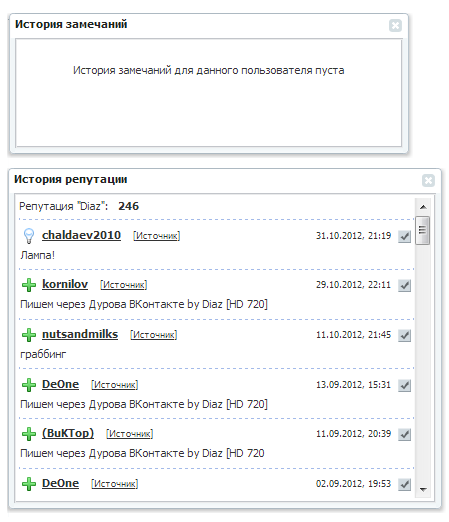Click the light bulb icon beside chaldaev2010
Image resolution: width=449 pixels, height=522 pixels.
tap(29, 236)
